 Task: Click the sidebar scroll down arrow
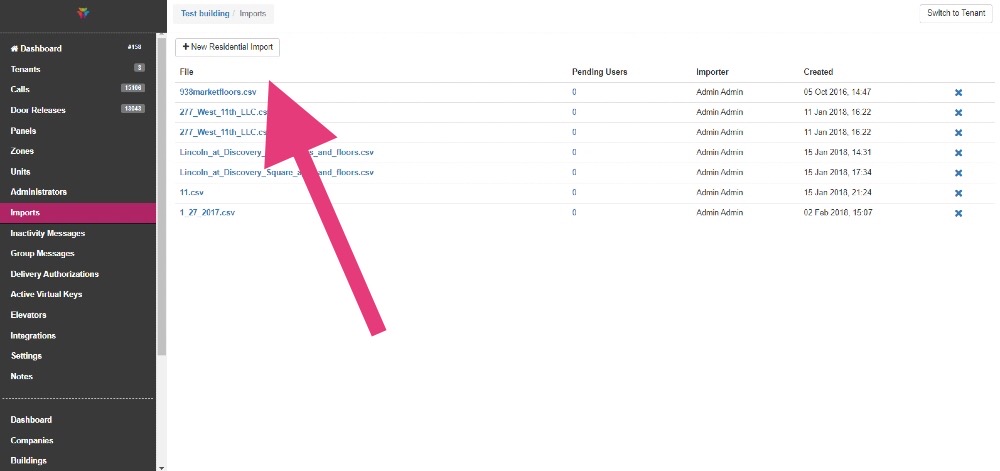click(162, 465)
